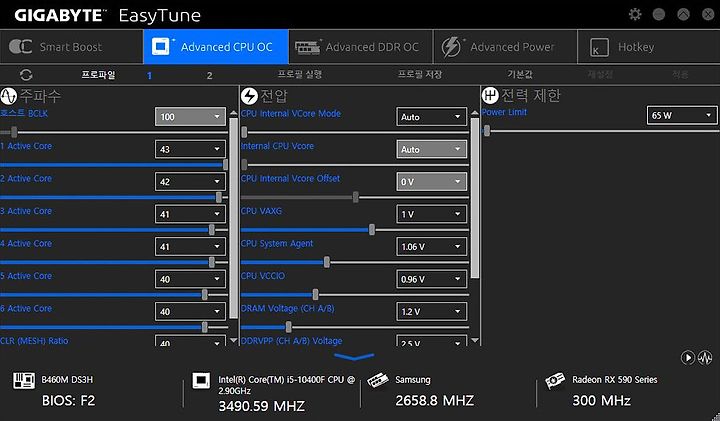
Task: Click the 3490.59 MHZ CPU frequency value
Action: (261, 406)
